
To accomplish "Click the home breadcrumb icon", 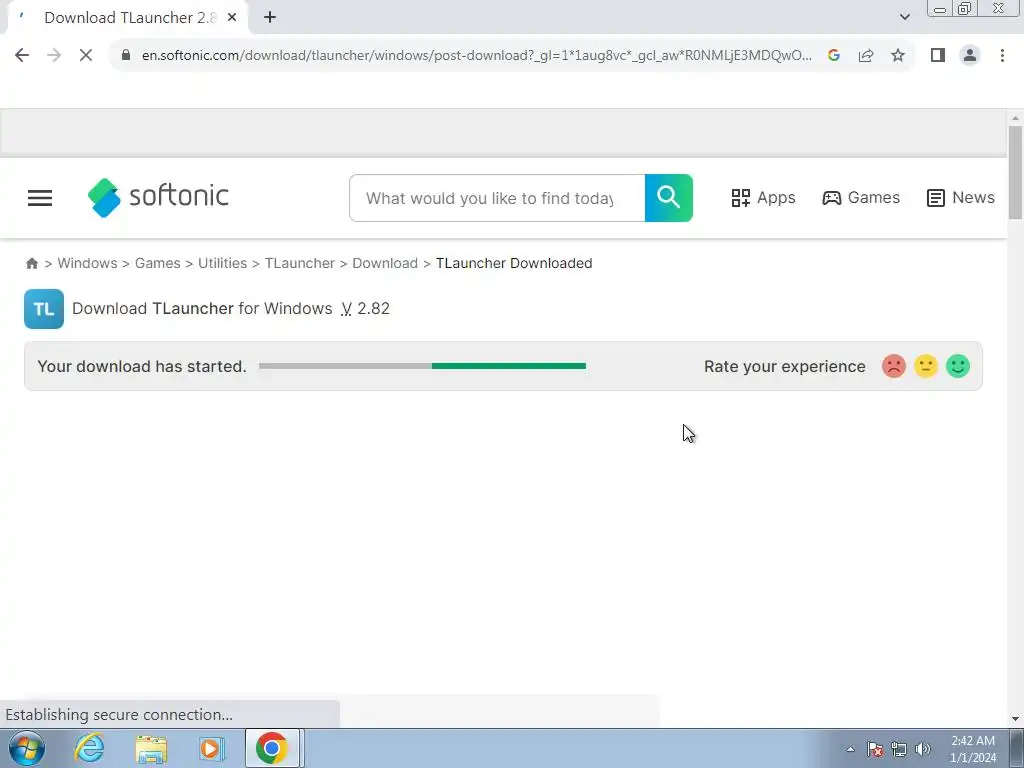I will [31, 263].
